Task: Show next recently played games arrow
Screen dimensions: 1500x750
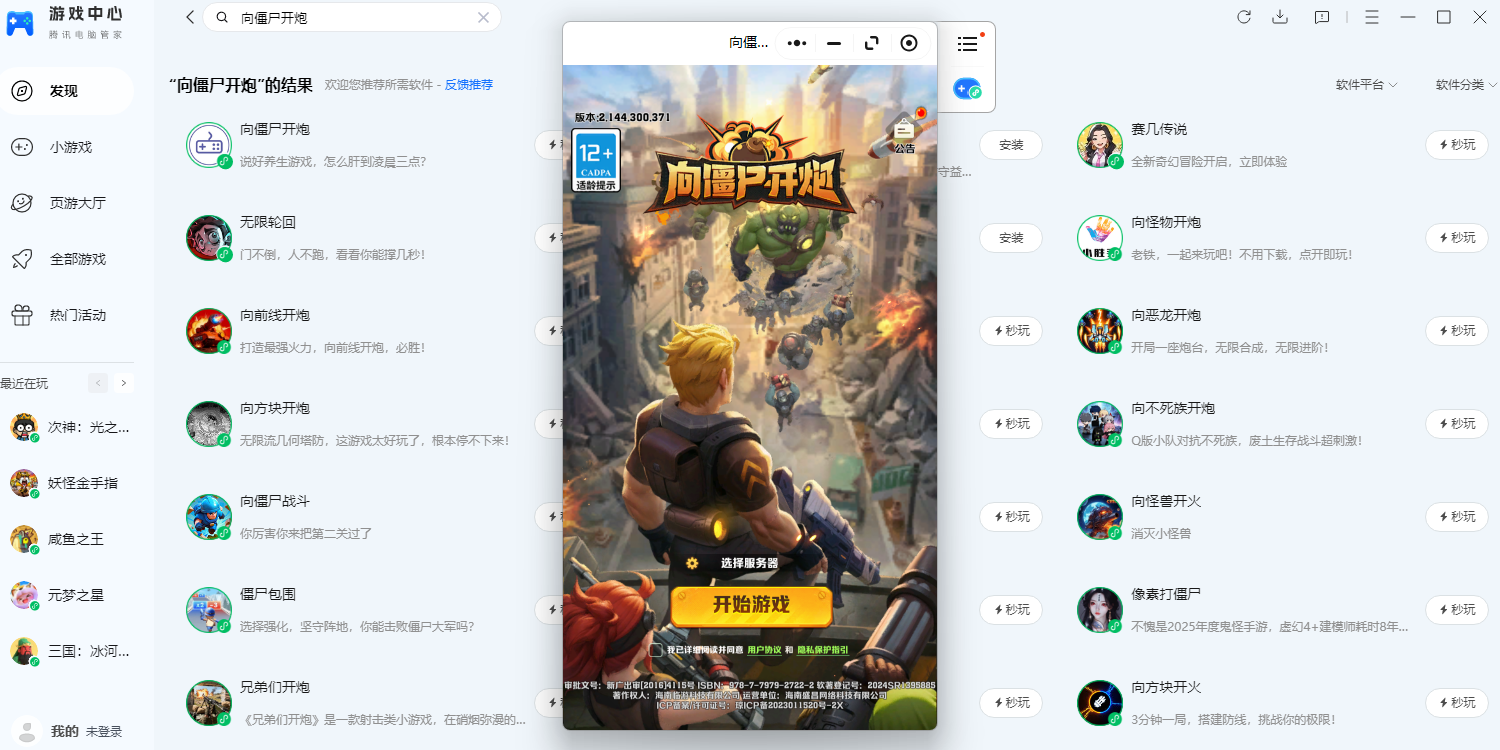Action: [124, 383]
